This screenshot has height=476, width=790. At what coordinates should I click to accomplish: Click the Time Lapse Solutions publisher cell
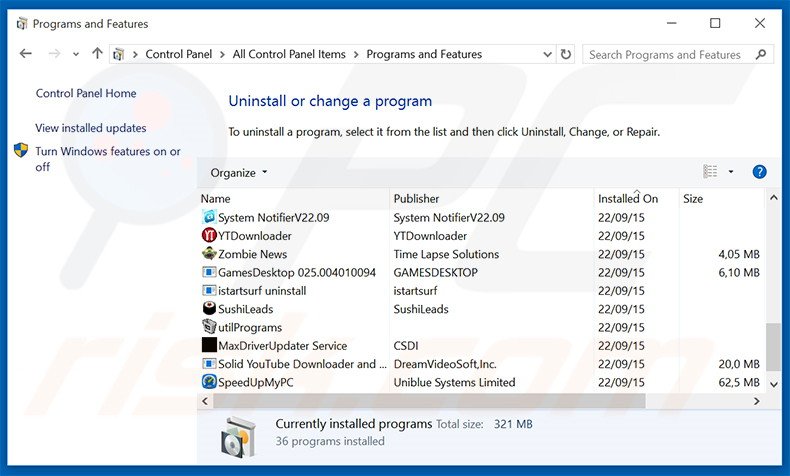(x=446, y=254)
